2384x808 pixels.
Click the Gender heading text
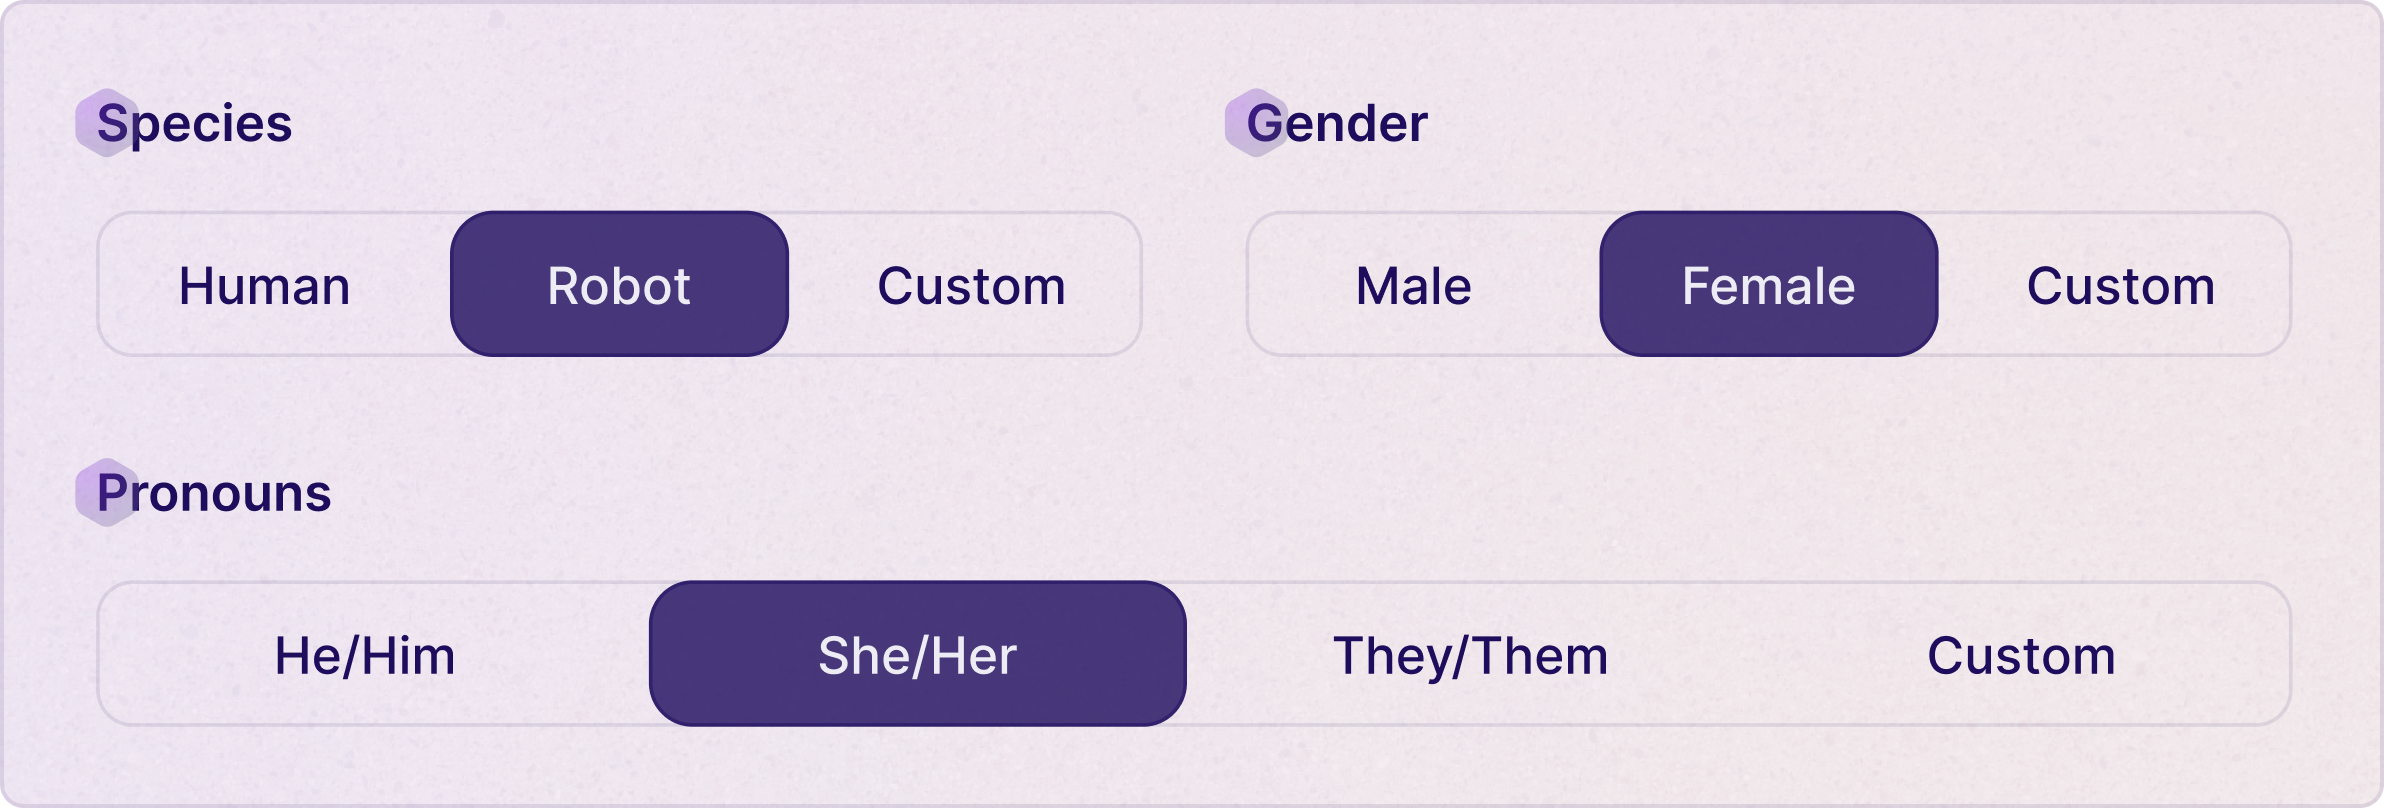[x=1337, y=123]
